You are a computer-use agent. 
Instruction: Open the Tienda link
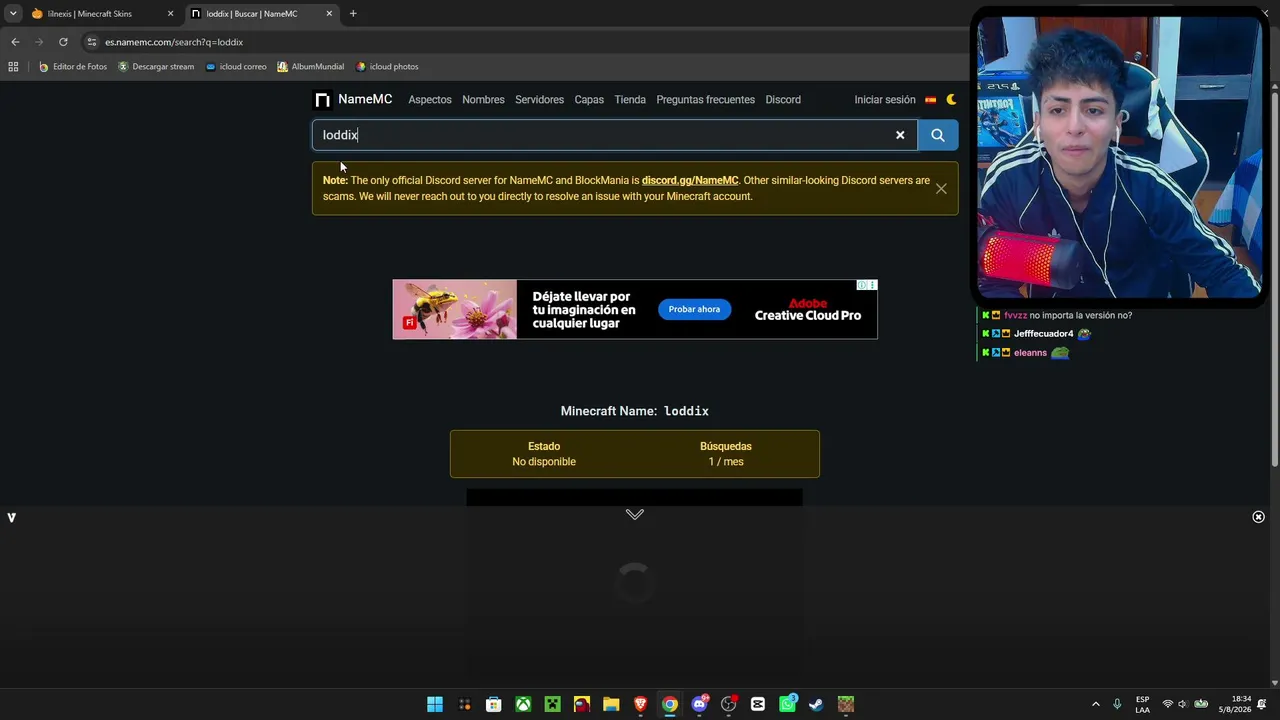pos(630,100)
